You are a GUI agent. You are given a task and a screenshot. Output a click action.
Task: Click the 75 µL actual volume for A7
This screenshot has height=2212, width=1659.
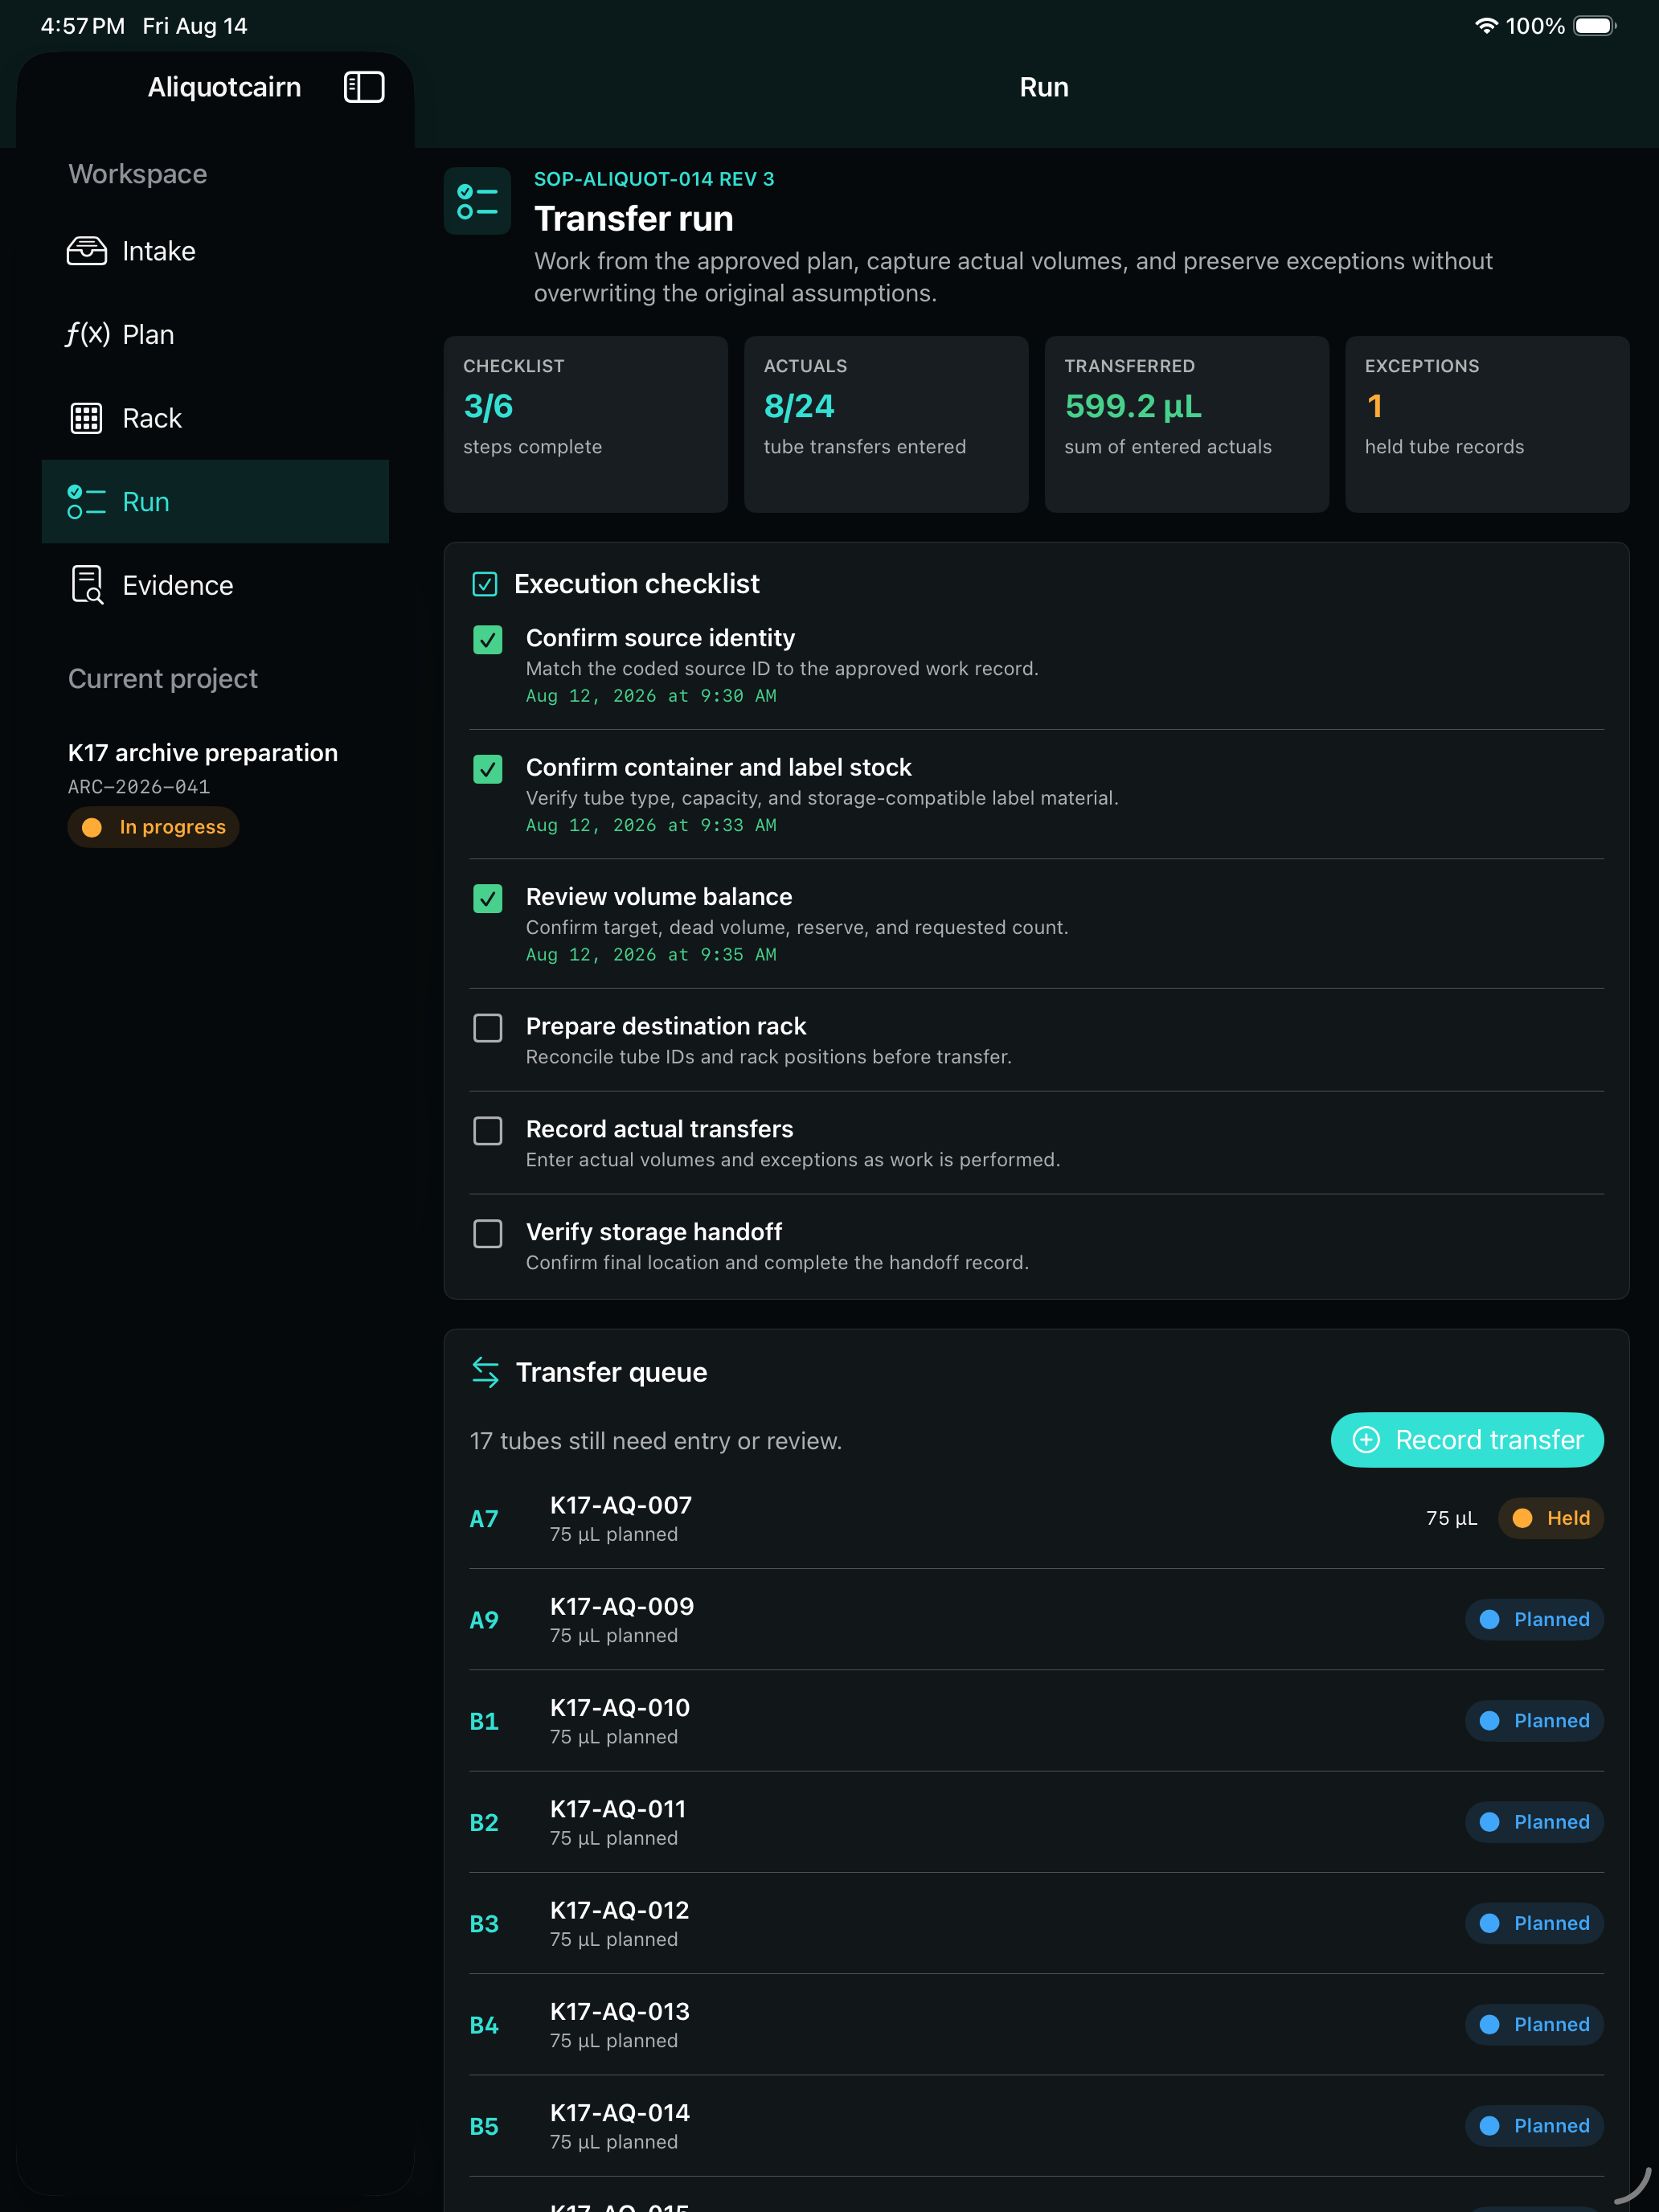coord(1451,1518)
